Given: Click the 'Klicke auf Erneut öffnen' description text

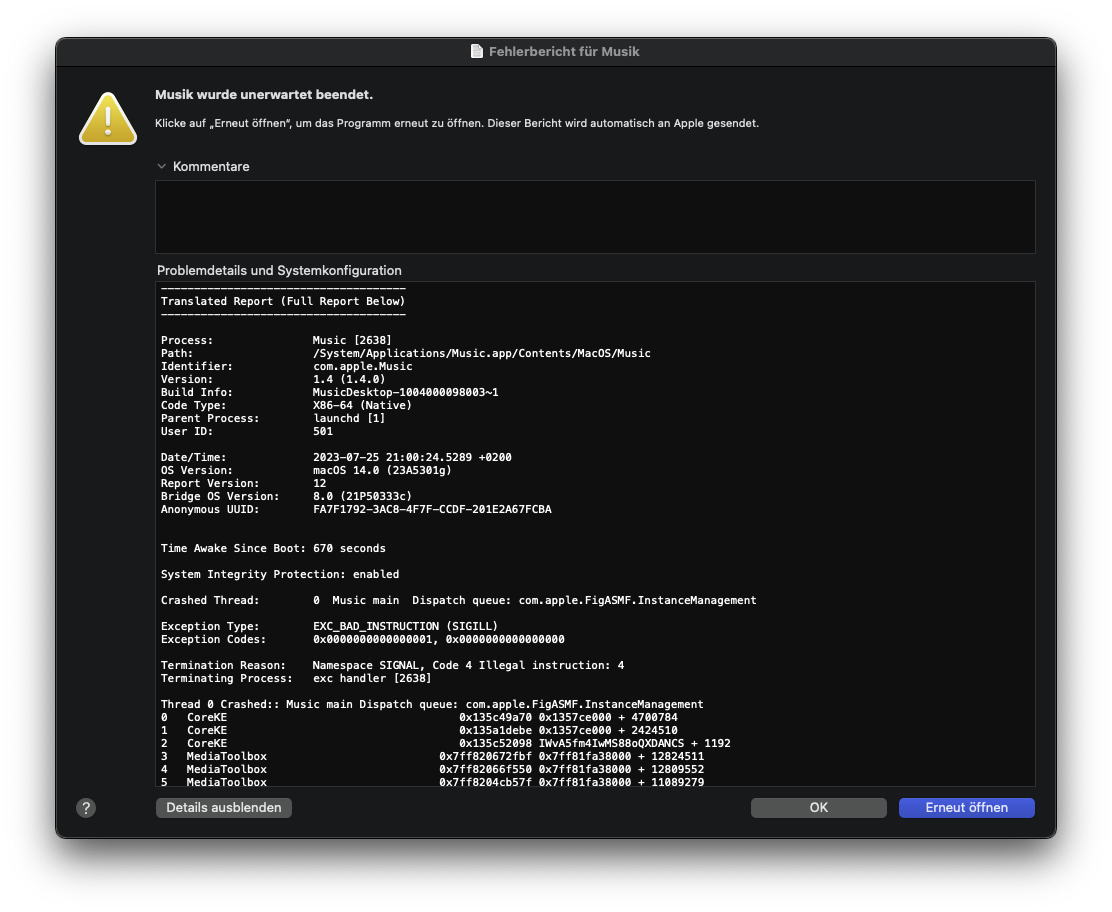Looking at the screenshot, I should pos(457,123).
